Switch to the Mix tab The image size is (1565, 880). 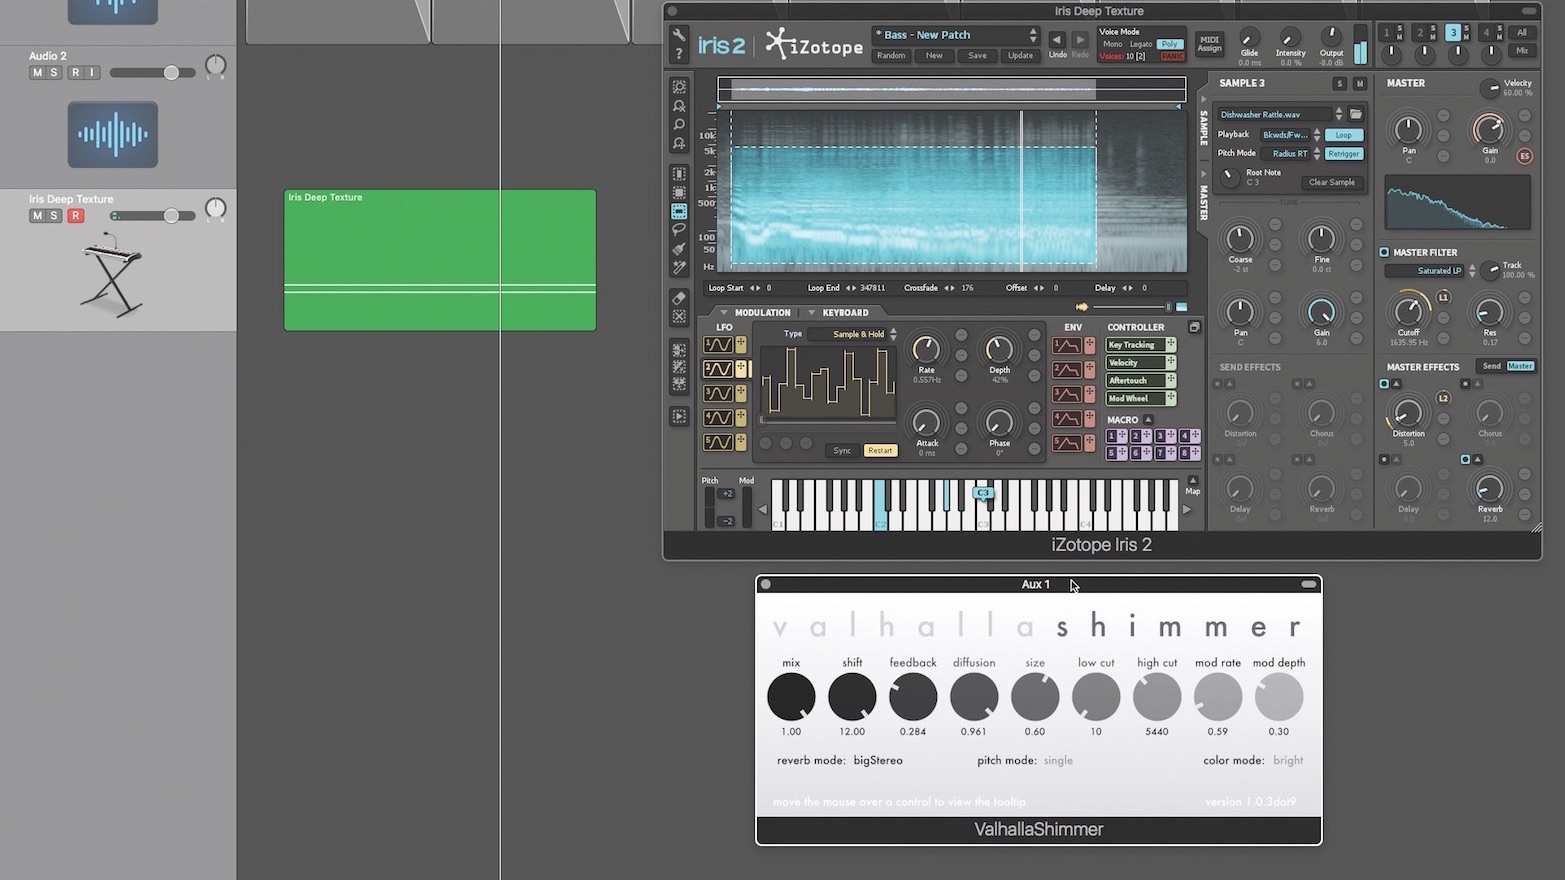(1522, 50)
